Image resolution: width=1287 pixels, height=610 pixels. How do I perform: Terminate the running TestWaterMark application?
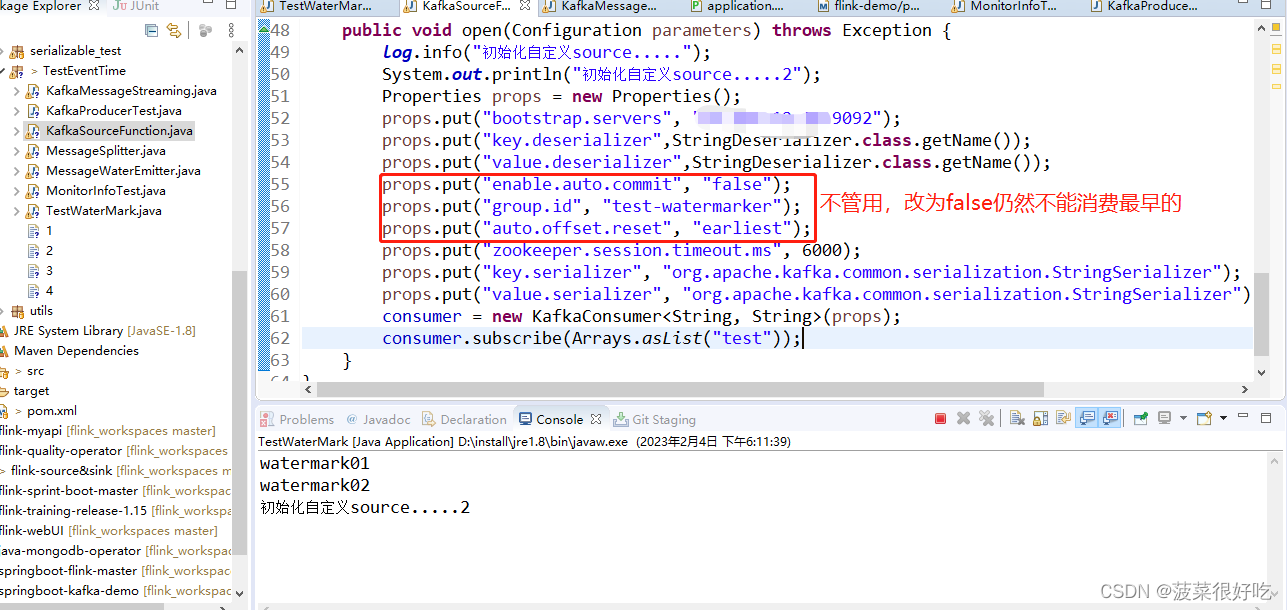941,418
